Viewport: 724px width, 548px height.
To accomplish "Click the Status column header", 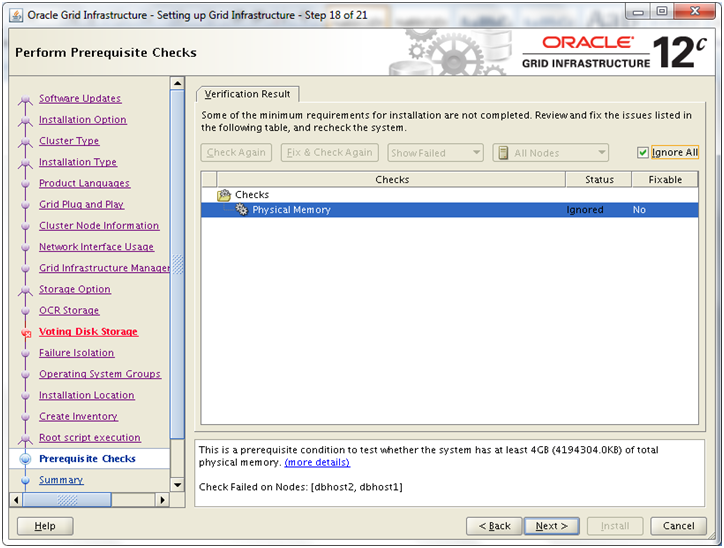I will coord(599,180).
